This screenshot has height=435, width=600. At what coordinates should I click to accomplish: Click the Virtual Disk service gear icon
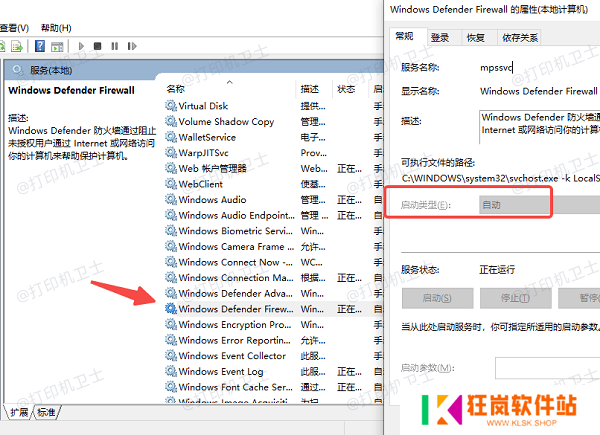(171, 106)
